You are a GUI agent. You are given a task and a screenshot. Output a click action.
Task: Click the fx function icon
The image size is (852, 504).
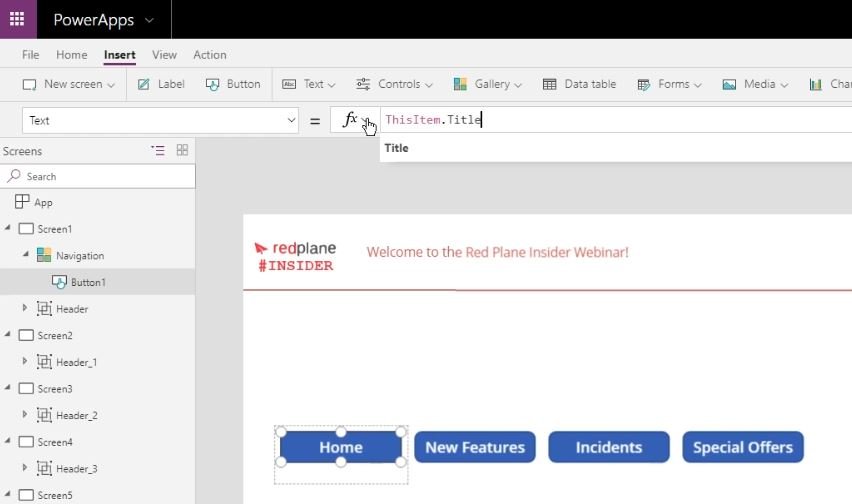coord(349,119)
